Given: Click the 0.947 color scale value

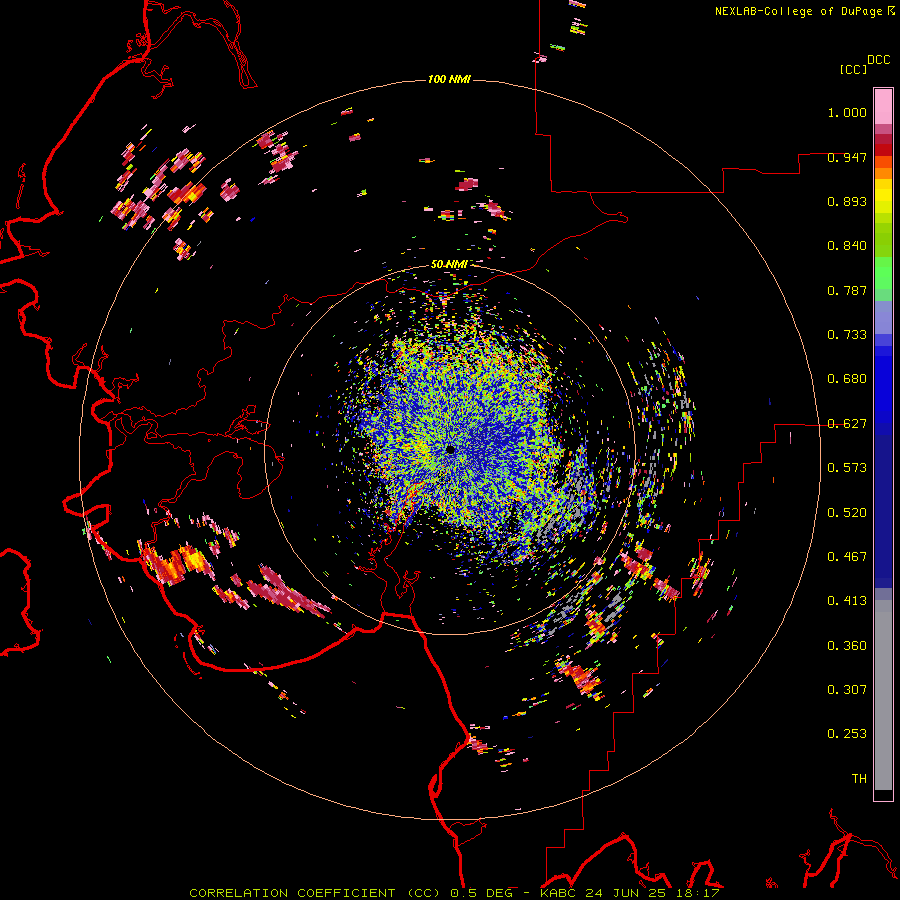Looking at the screenshot, I should (847, 157).
